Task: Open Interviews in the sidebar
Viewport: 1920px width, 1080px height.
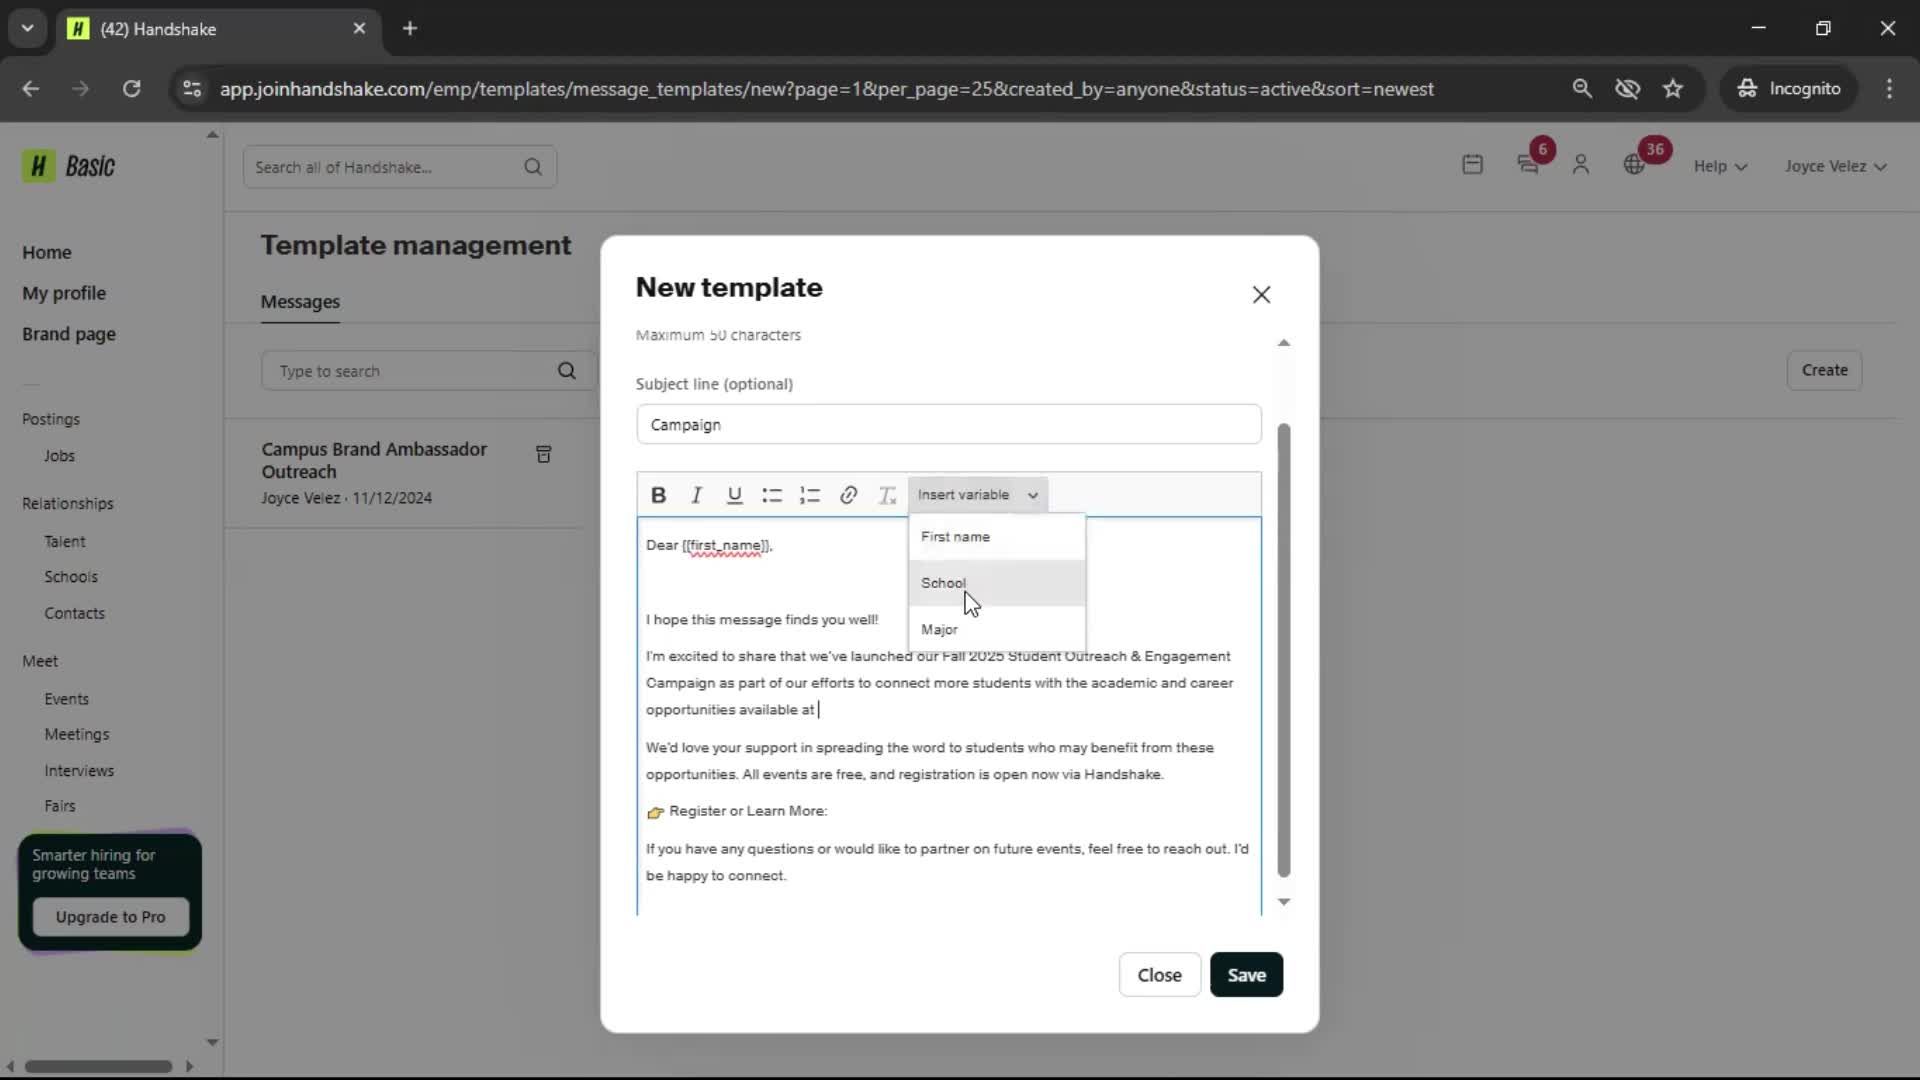Action: click(79, 771)
